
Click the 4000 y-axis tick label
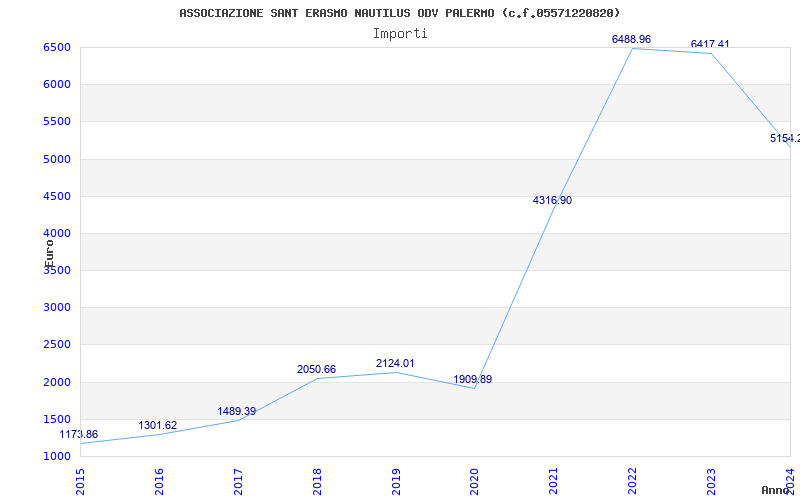(57, 233)
